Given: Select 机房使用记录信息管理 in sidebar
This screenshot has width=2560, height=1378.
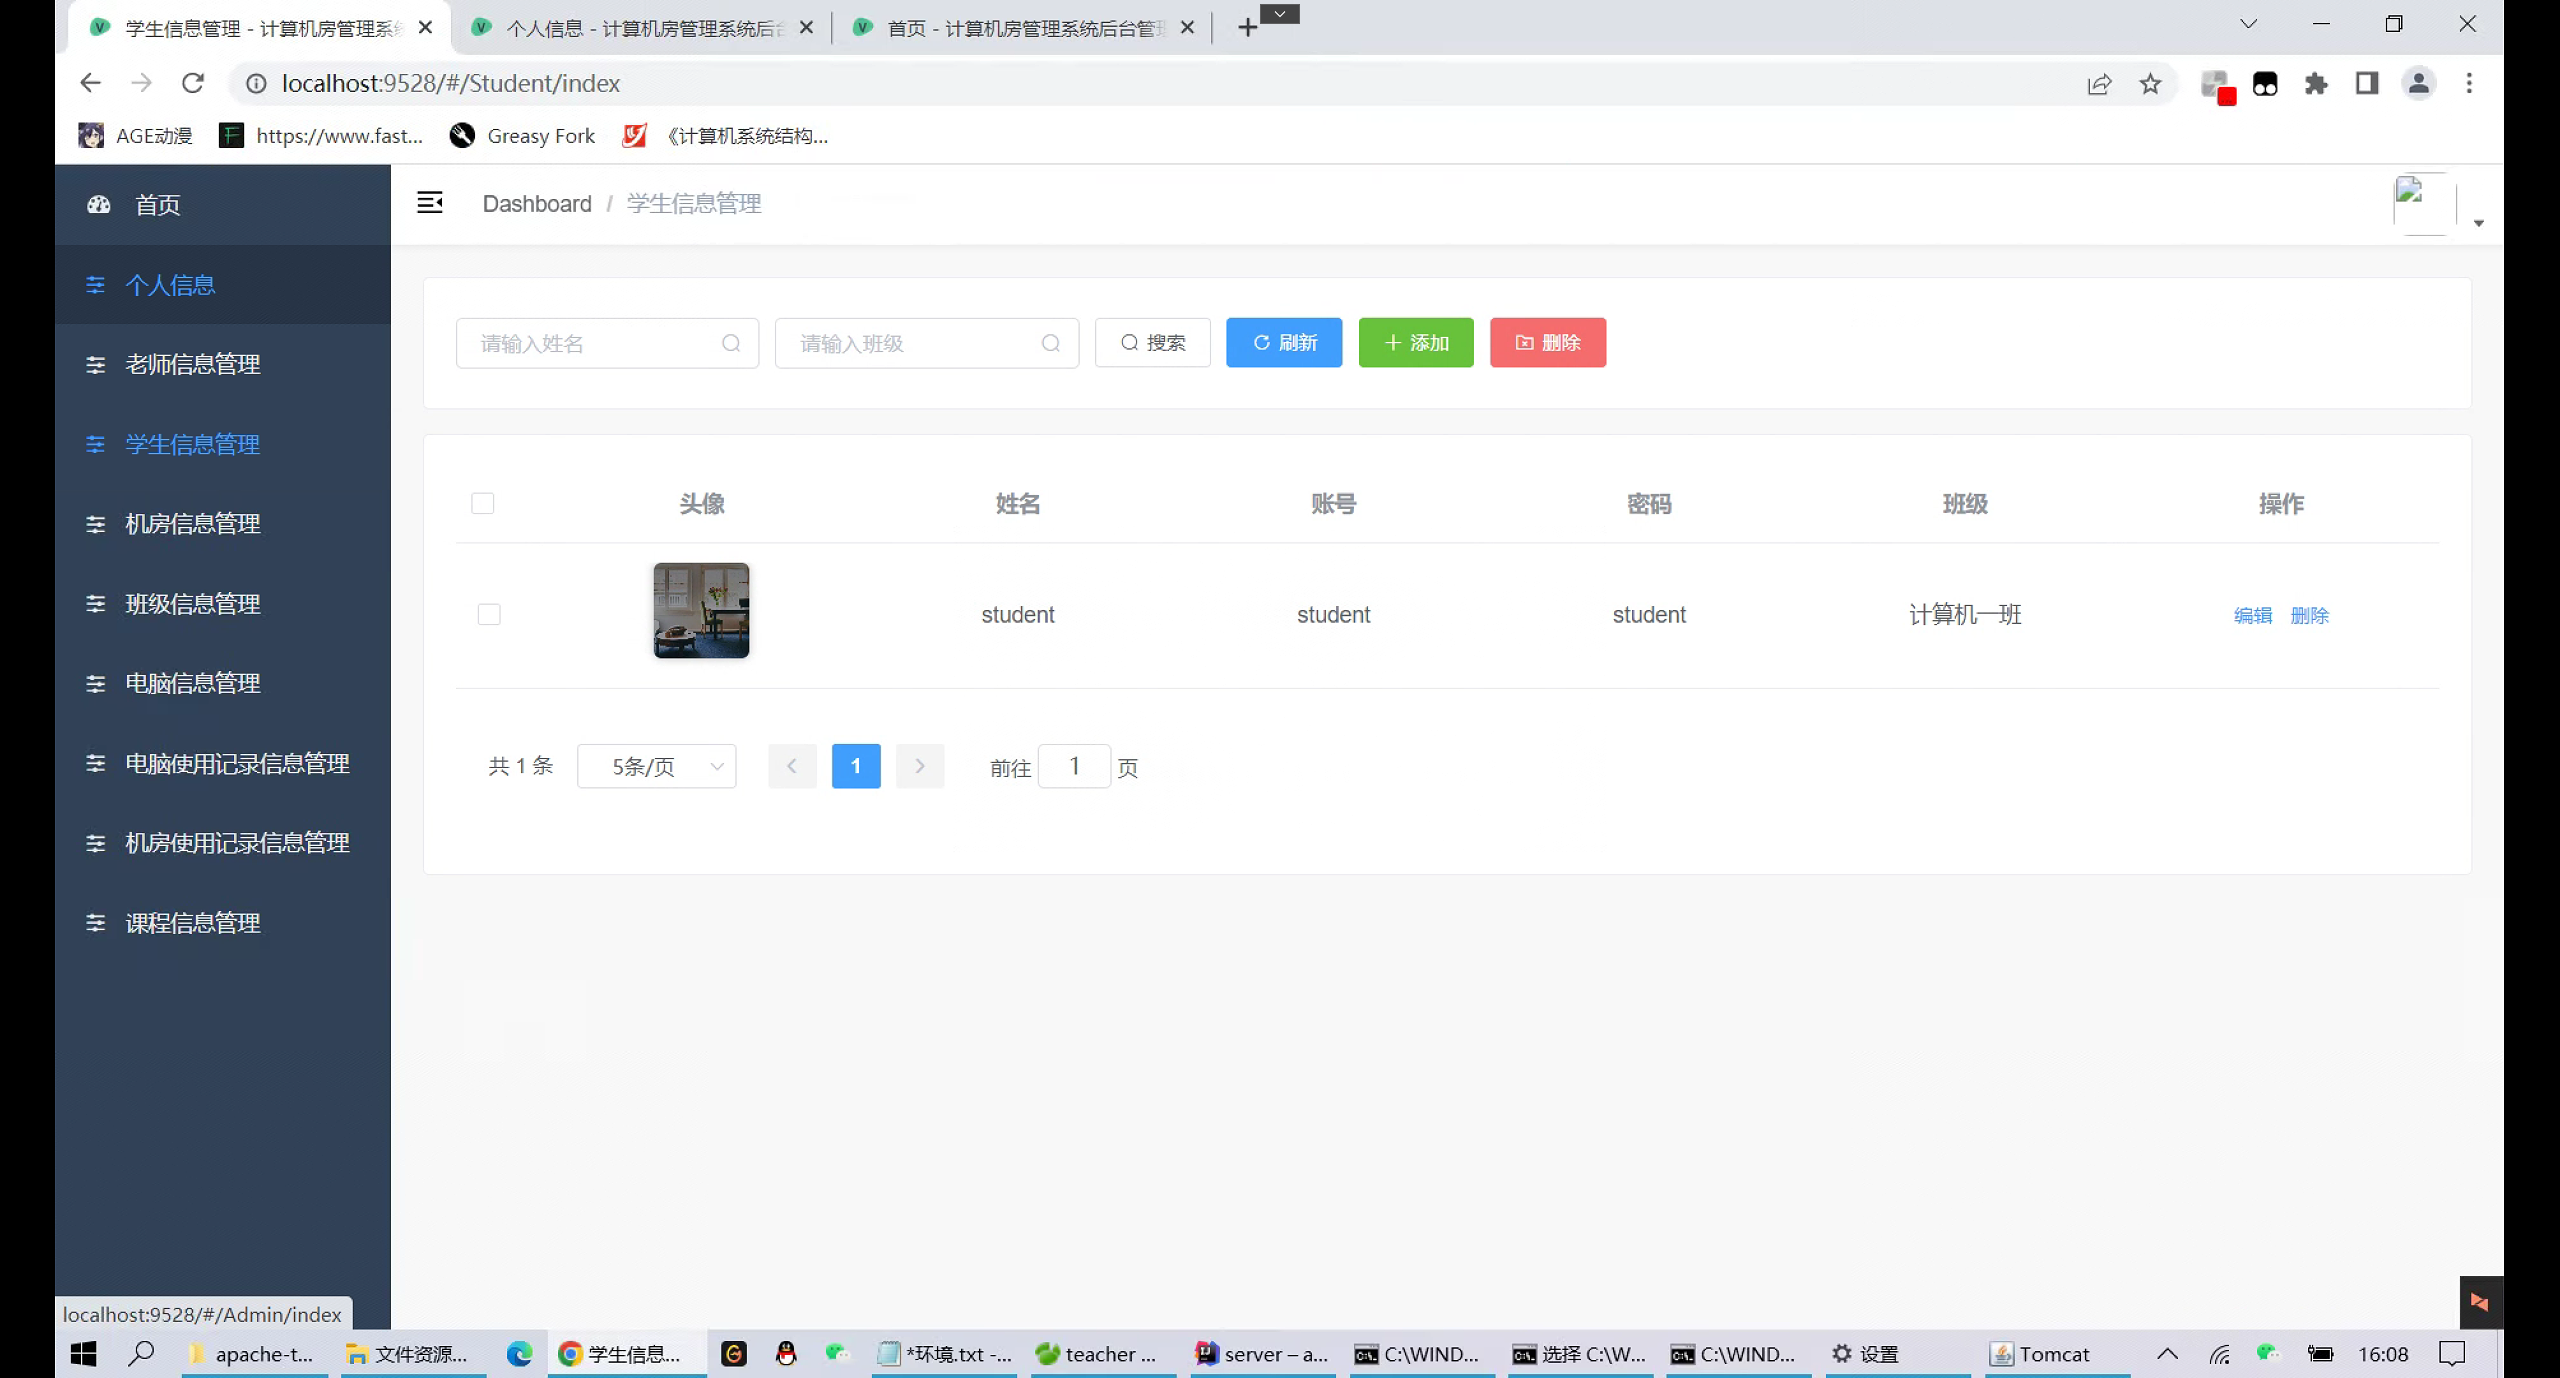Looking at the screenshot, I should pos(236,842).
